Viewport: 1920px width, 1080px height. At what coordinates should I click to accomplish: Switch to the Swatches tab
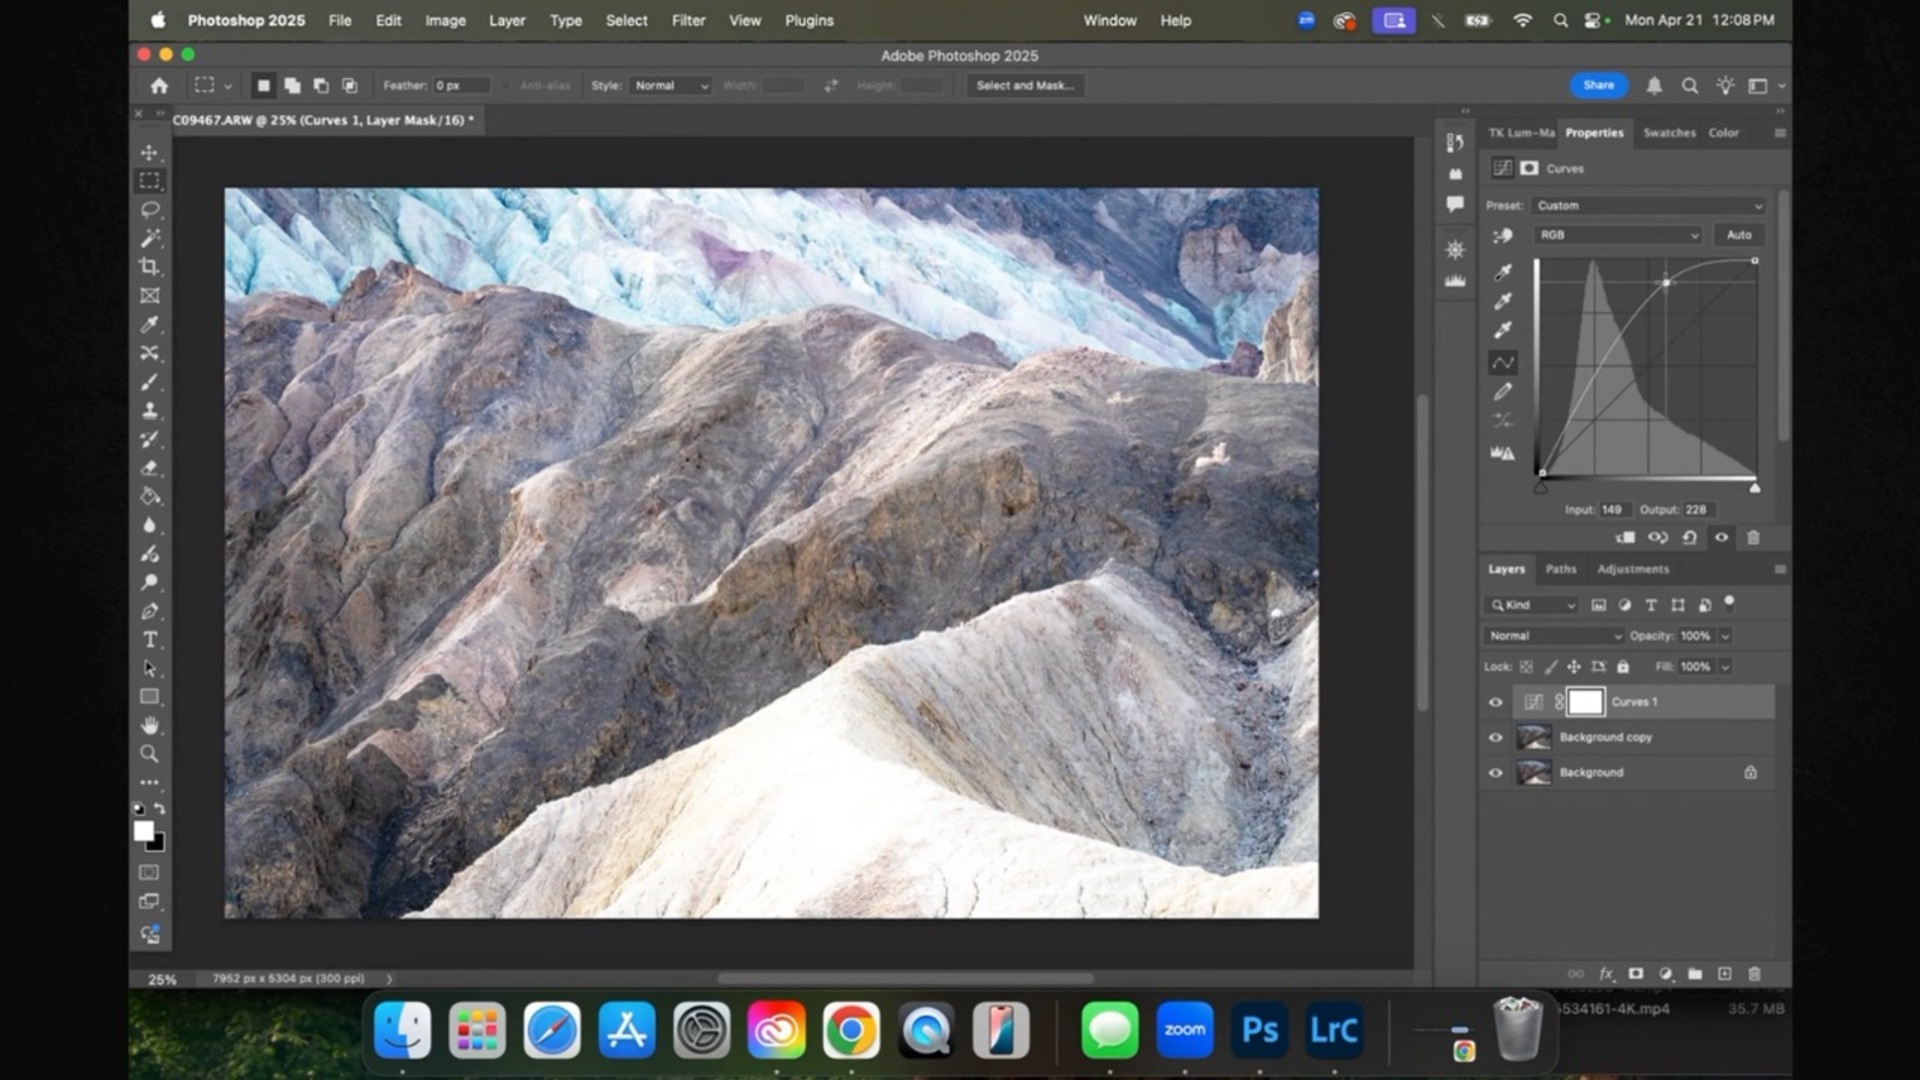(1669, 132)
